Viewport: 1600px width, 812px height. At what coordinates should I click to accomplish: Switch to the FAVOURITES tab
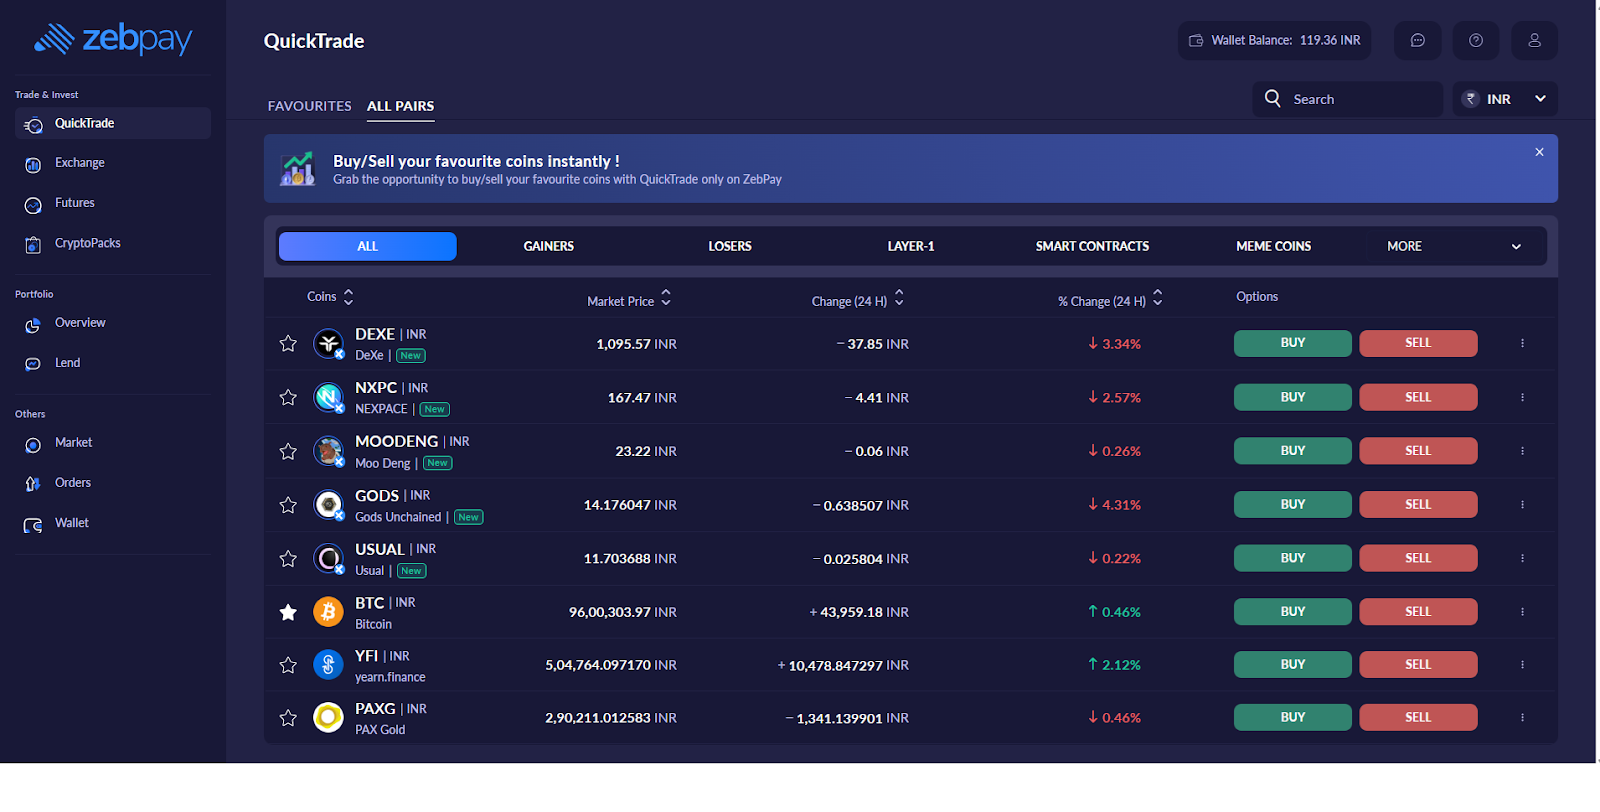pyautogui.click(x=309, y=106)
